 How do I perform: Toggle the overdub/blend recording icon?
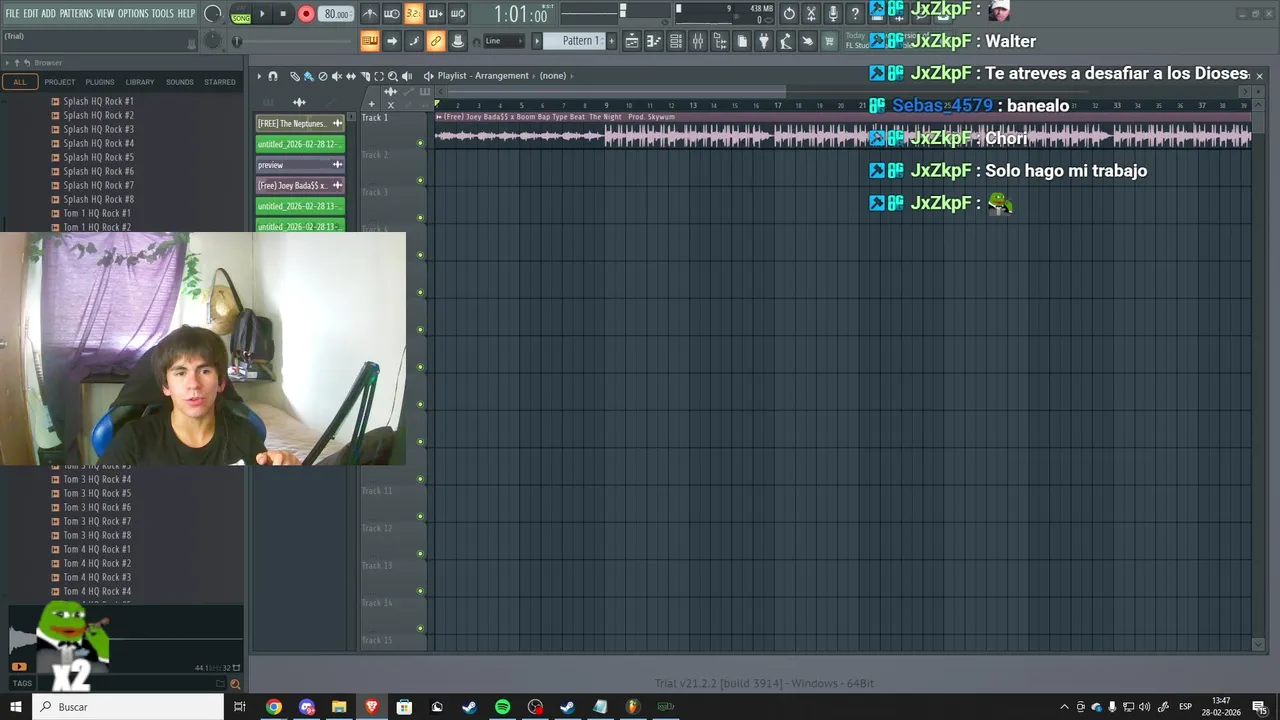pyautogui.click(x=436, y=14)
